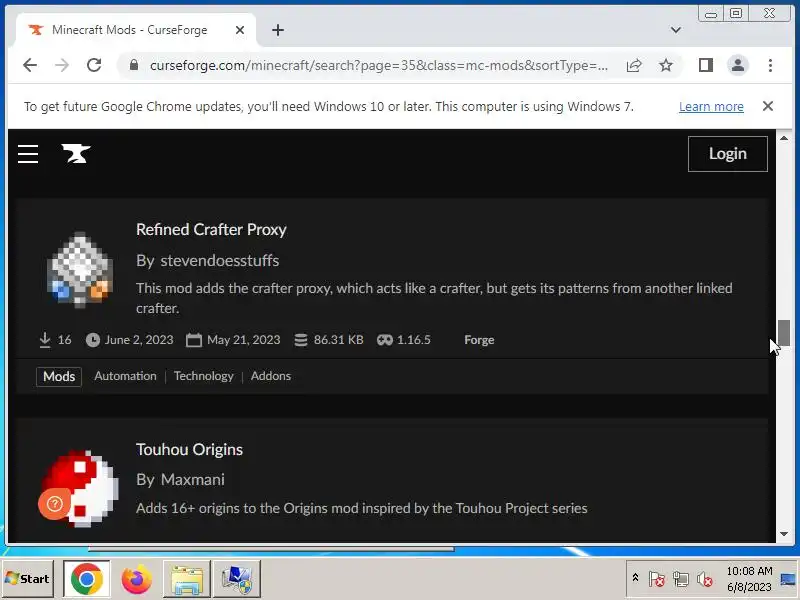Click the muted volume tray icon
Screen dimensions: 800x600
click(x=704, y=579)
